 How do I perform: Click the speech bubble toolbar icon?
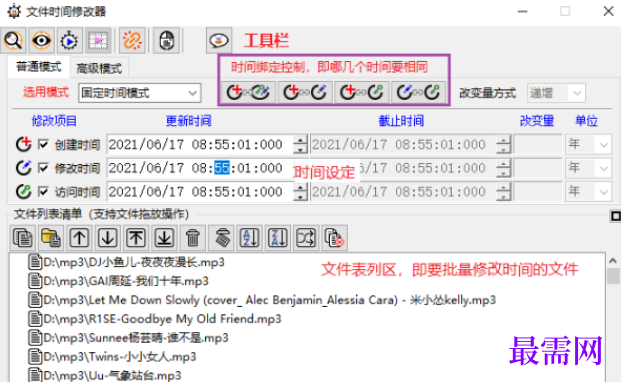click(x=219, y=40)
